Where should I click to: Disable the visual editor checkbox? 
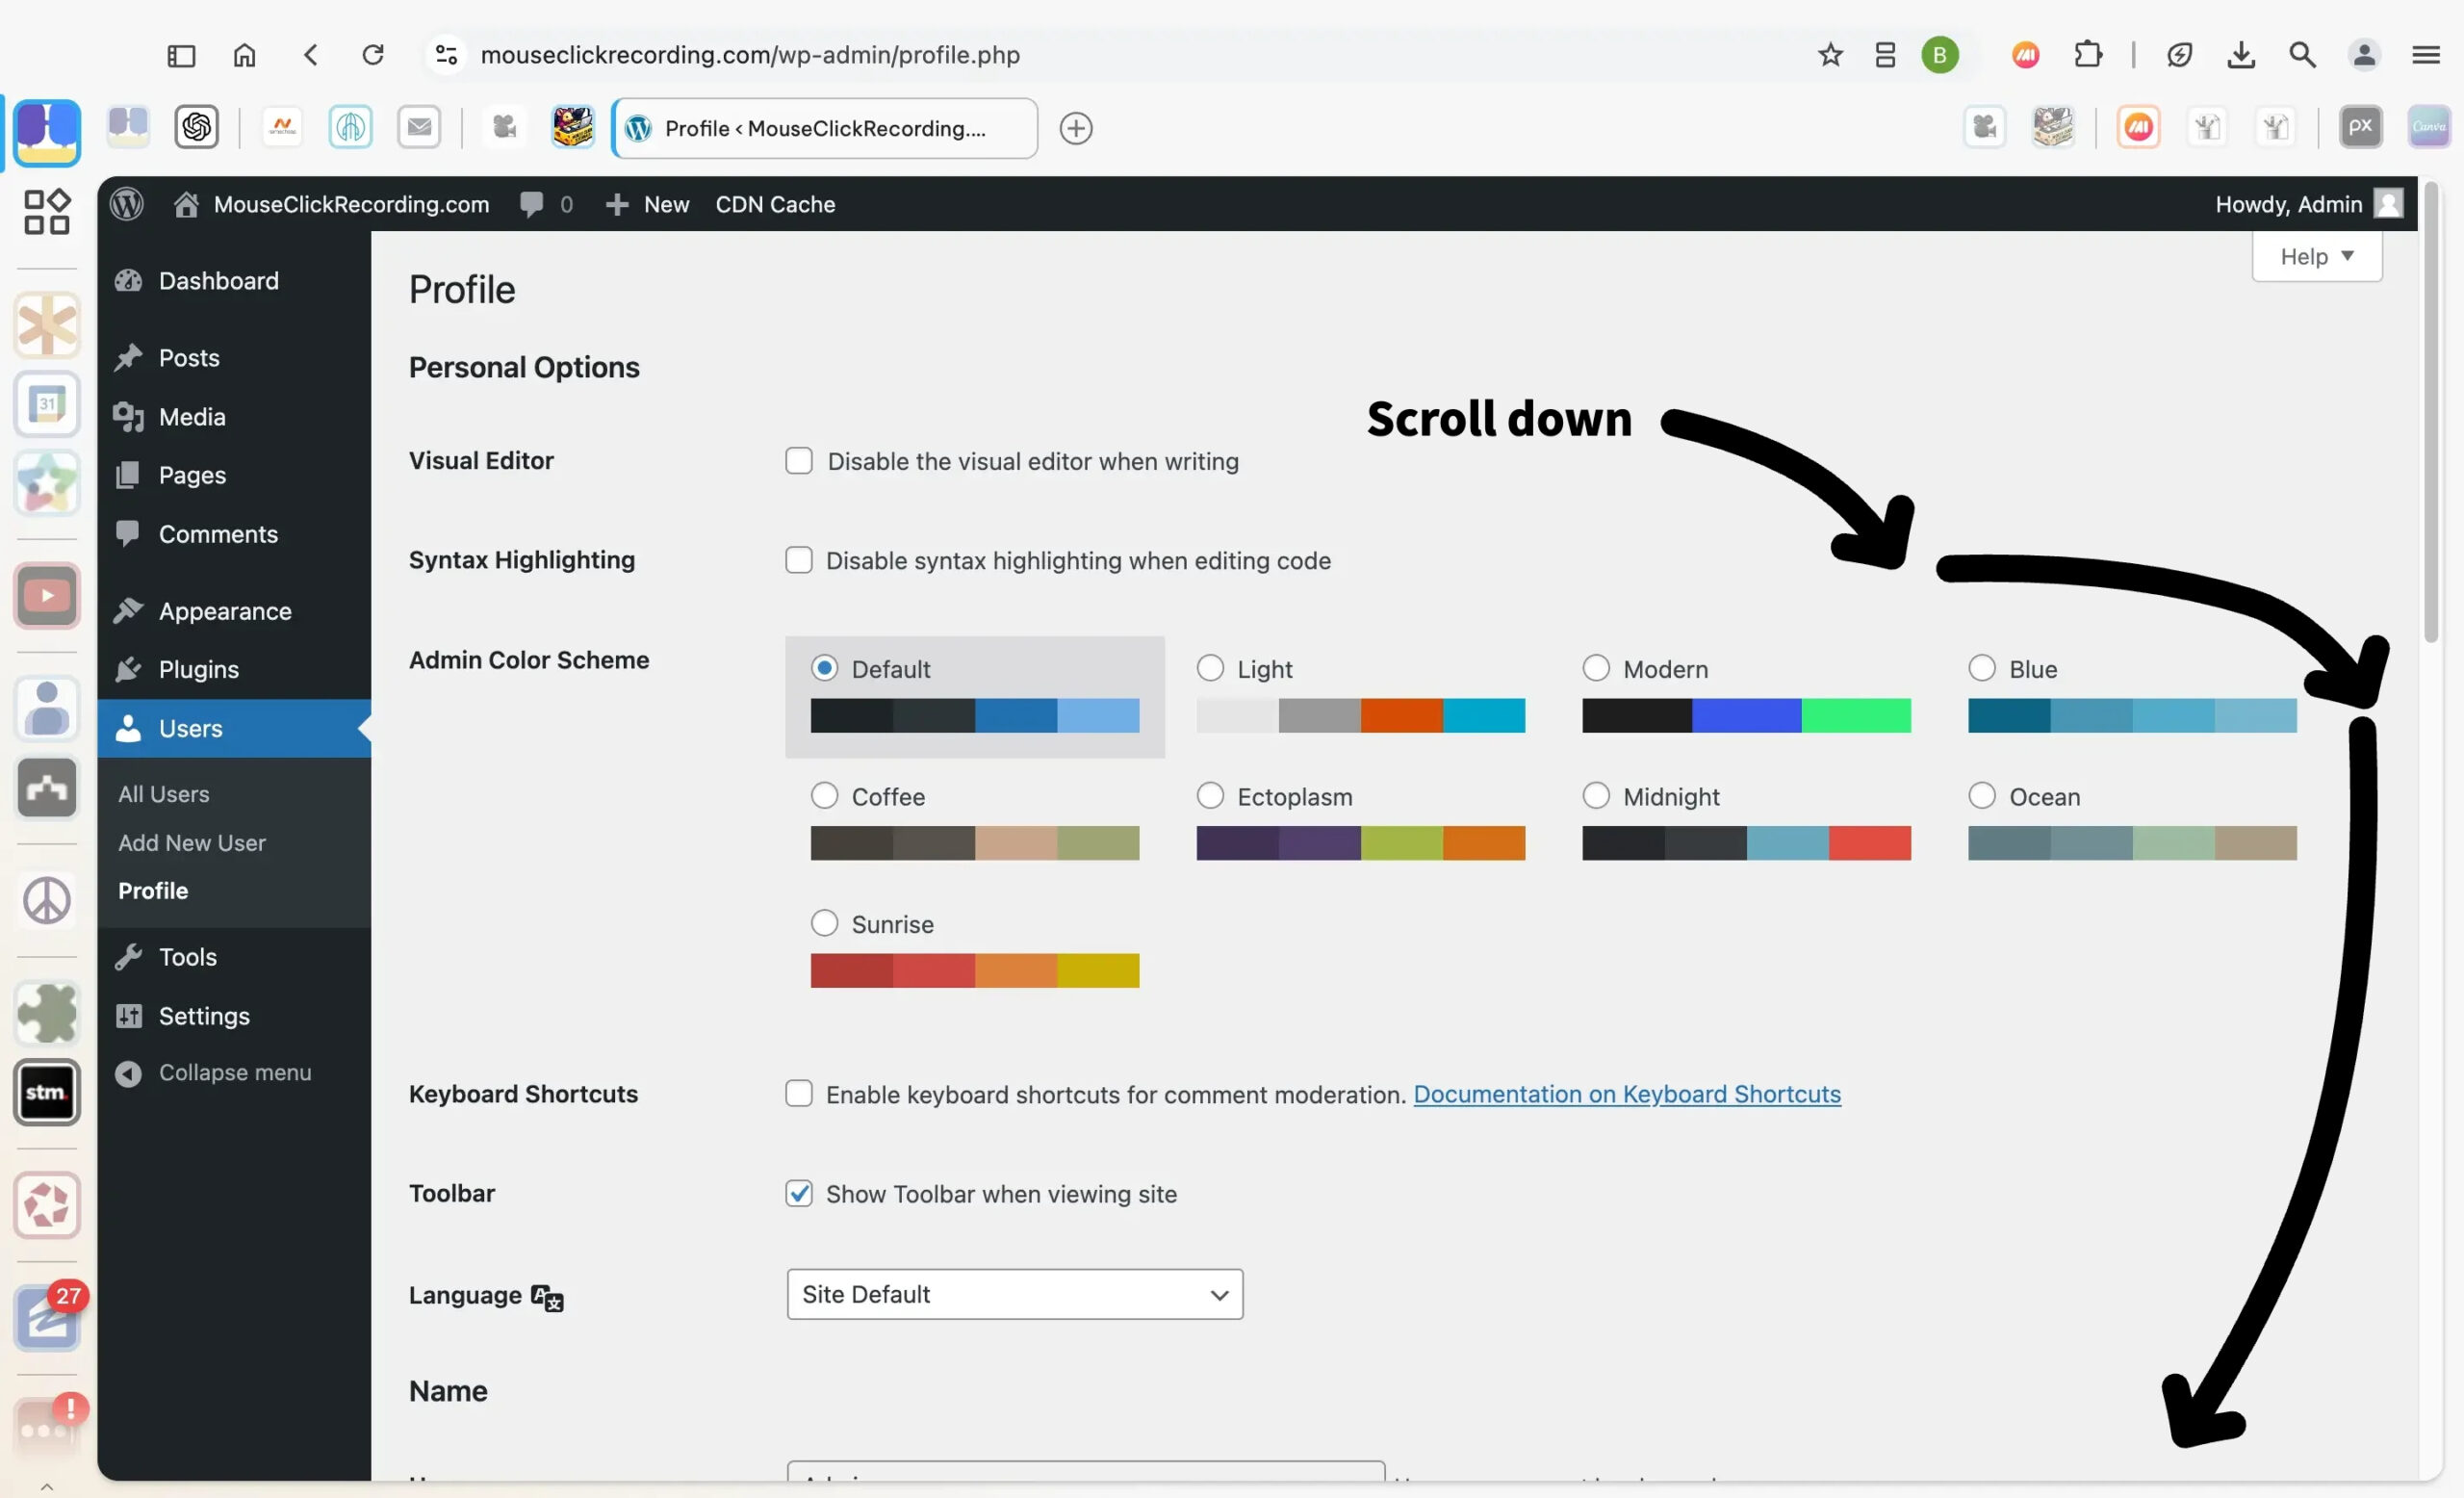tap(798, 461)
